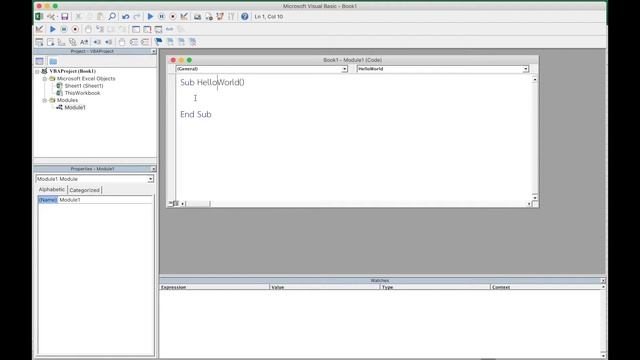Click the Undo arrow icon
This screenshot has width=640, height=360.
click(x=125, y=17)
